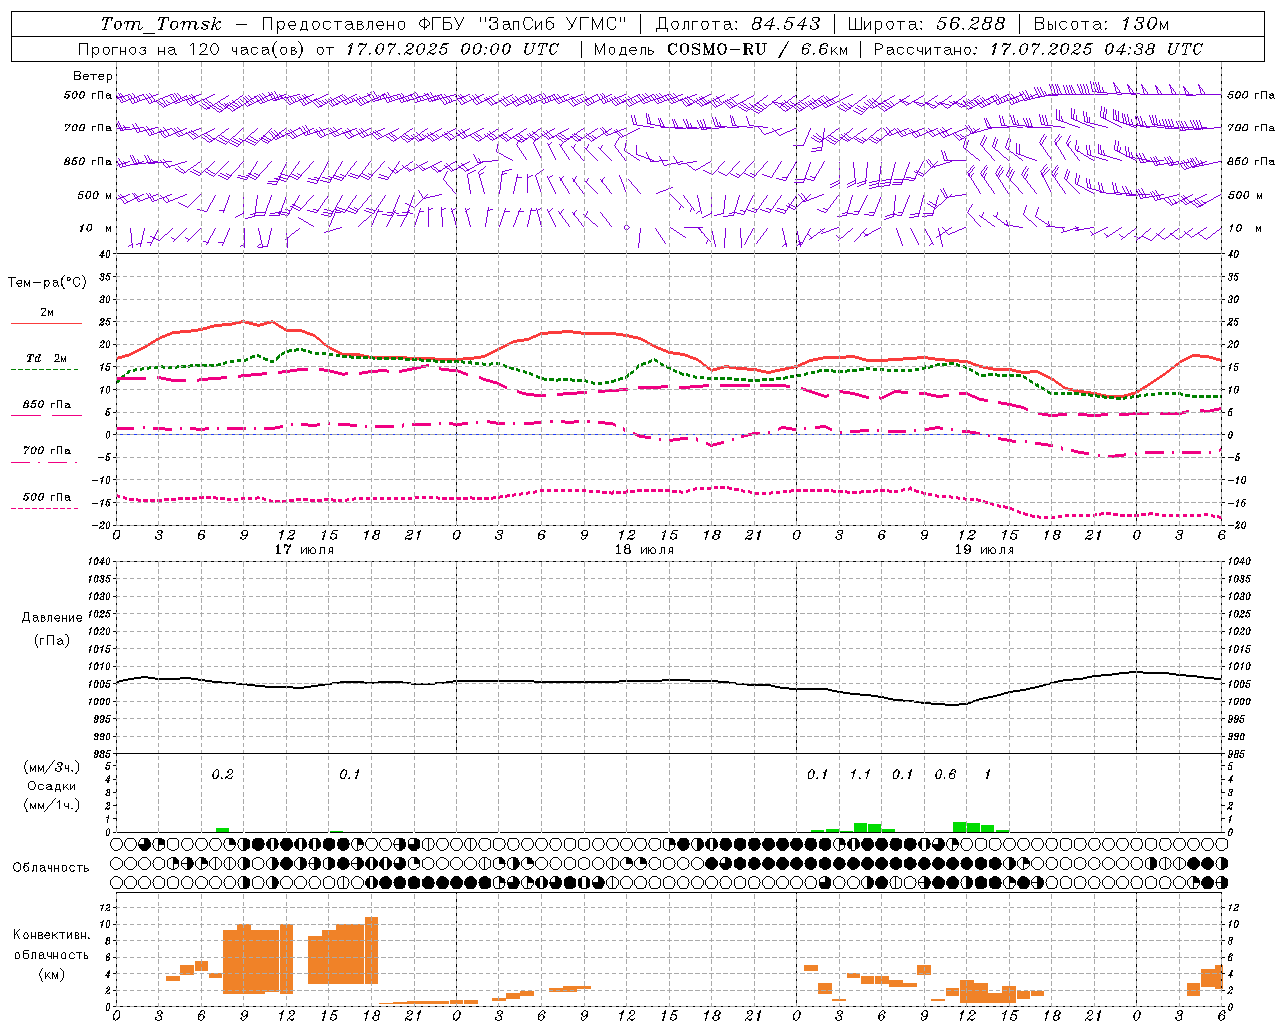Click "500 гПа" in the temperature legend

coord(46,497)
